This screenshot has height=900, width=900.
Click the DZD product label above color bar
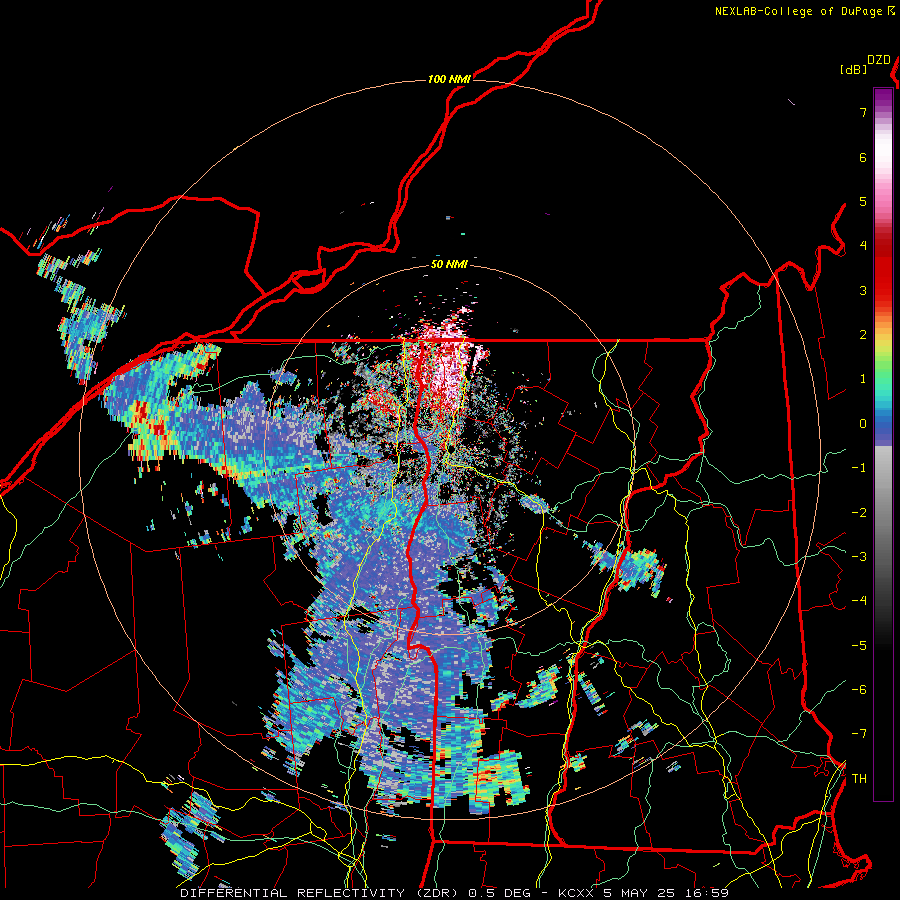tap(879, 60)
